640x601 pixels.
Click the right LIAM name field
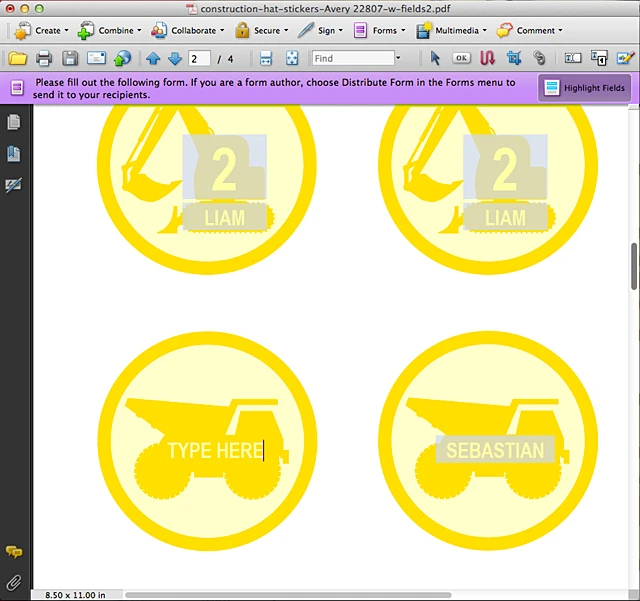click(505, 217)
